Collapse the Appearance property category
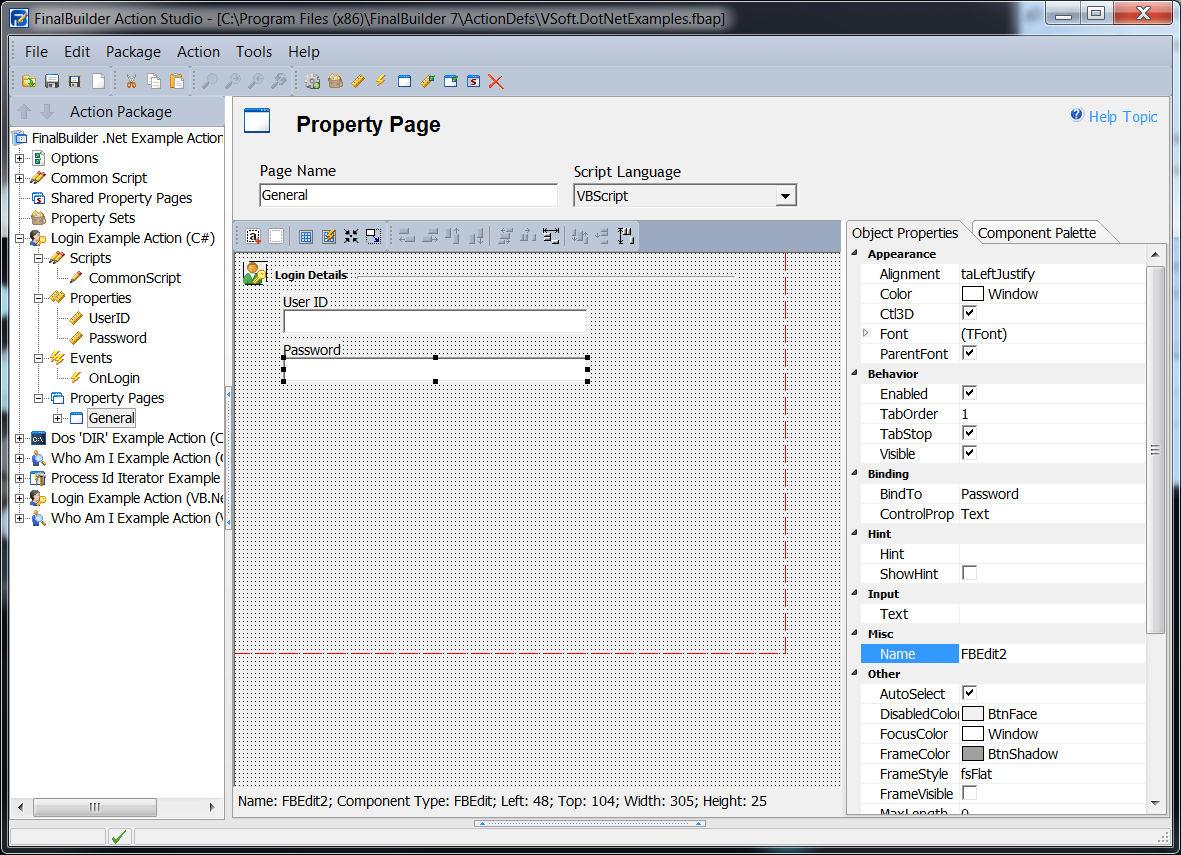1181x855 pixels. 855,254
